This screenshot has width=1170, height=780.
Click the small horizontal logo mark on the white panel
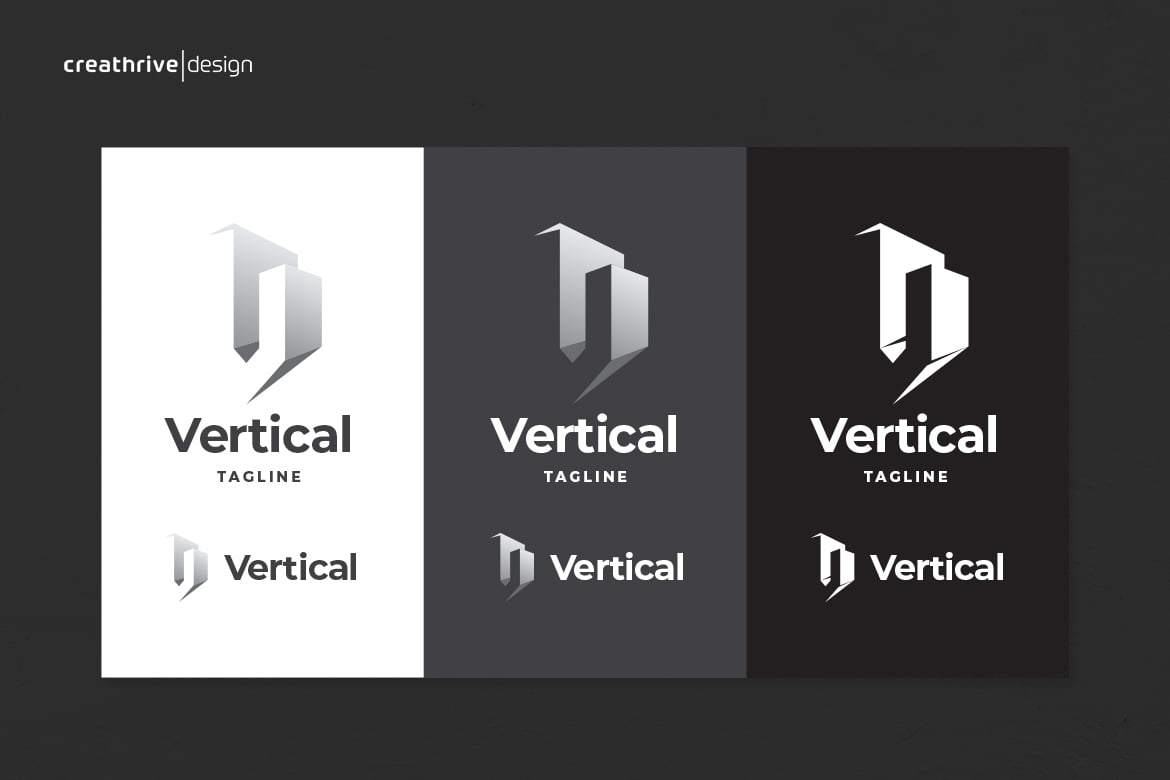(x=187, y=567)
